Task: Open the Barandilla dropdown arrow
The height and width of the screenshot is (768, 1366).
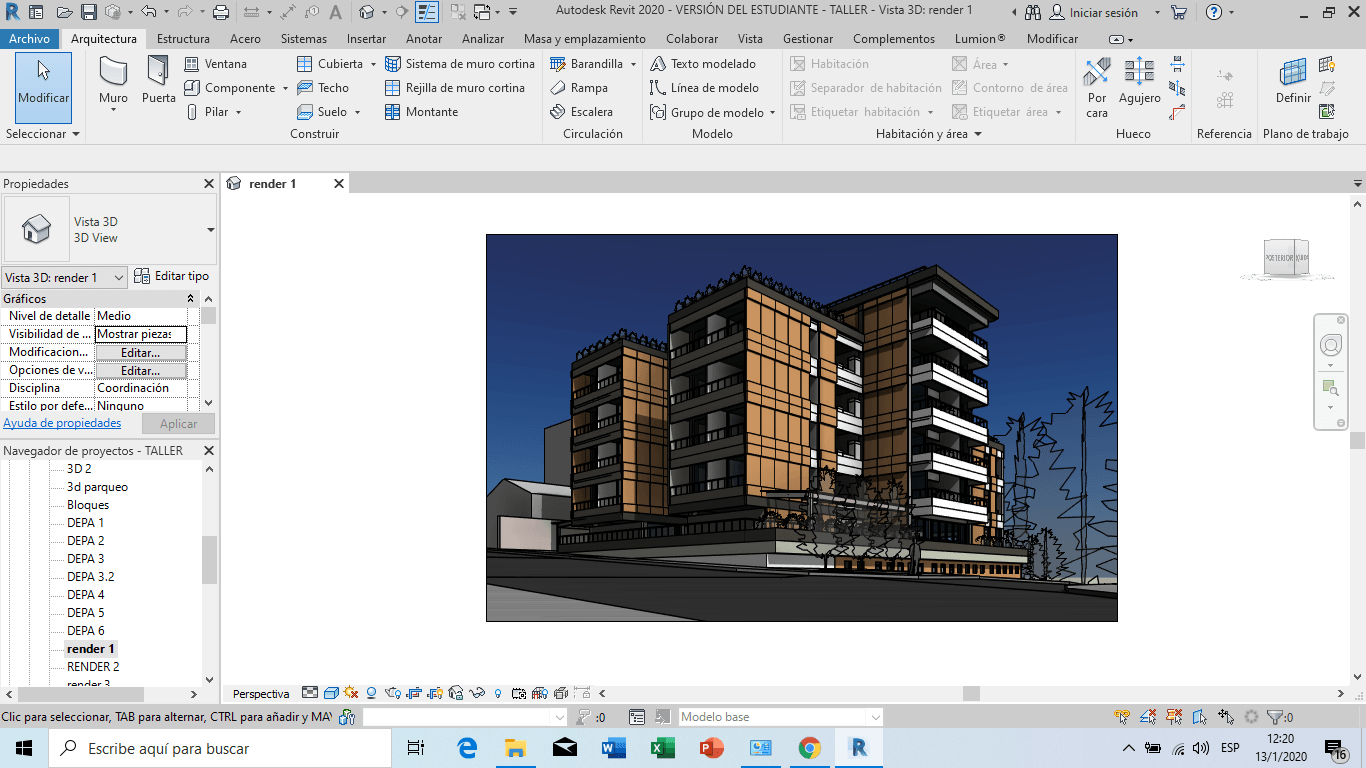Action: click(x=634, y=64)
